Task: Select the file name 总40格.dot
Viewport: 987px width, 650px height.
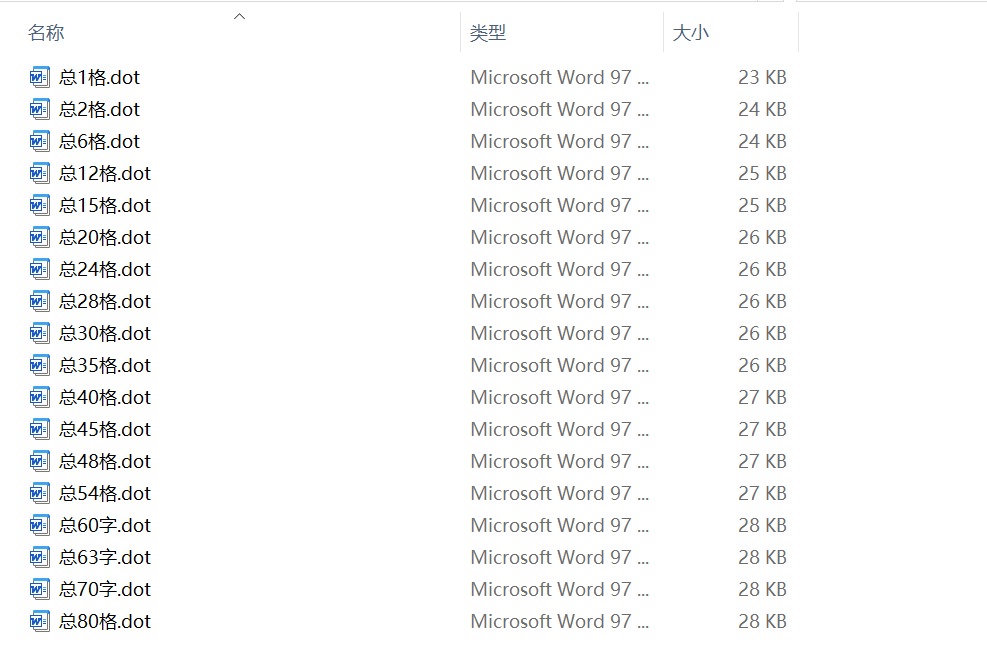Action: [105, 398]
